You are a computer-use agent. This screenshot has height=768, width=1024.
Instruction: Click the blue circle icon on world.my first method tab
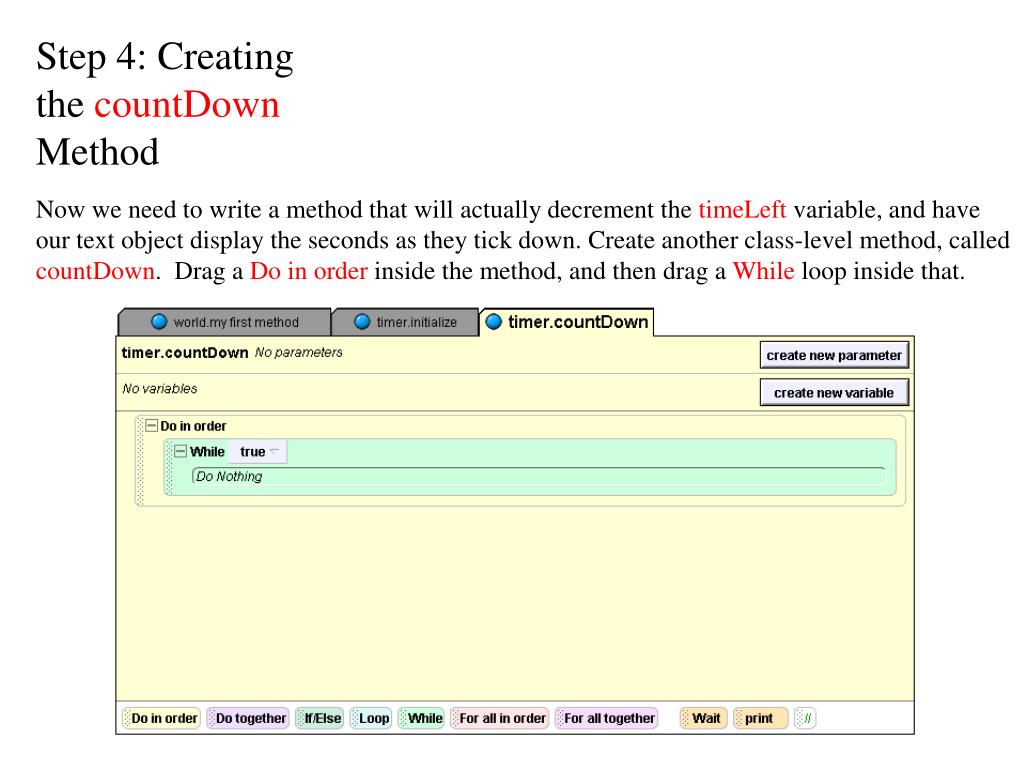point(159,322)
